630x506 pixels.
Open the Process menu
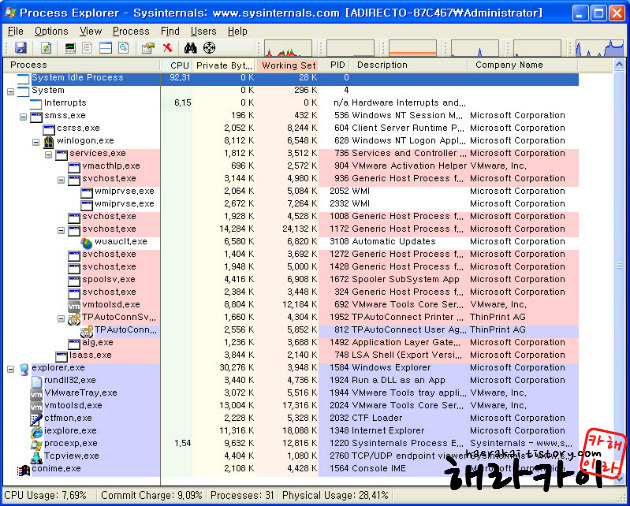coord(131,31)
